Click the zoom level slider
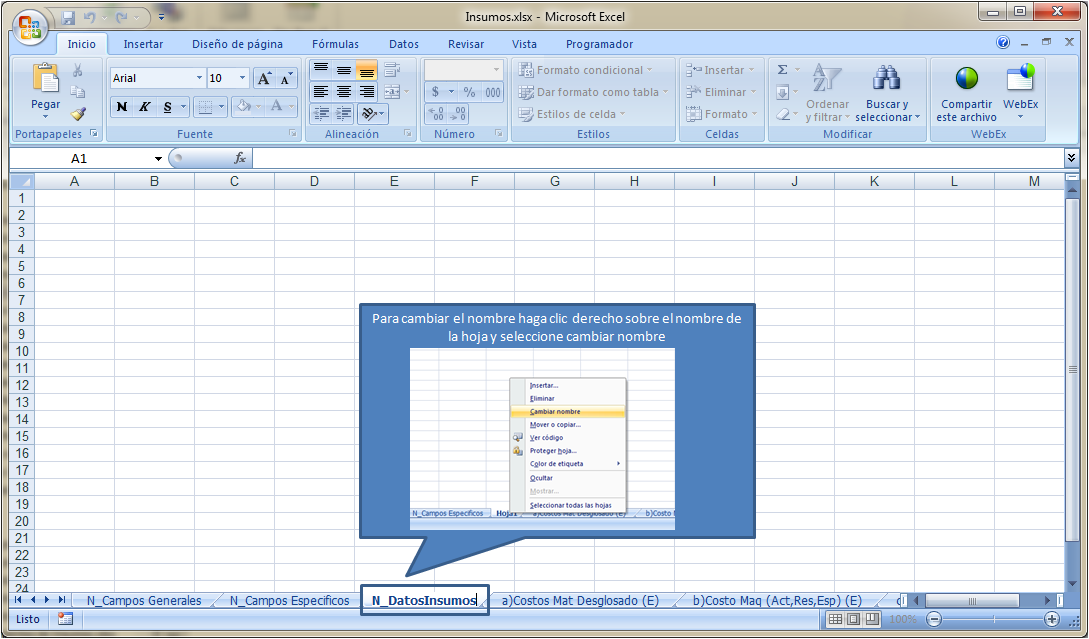 pos(993,619)
